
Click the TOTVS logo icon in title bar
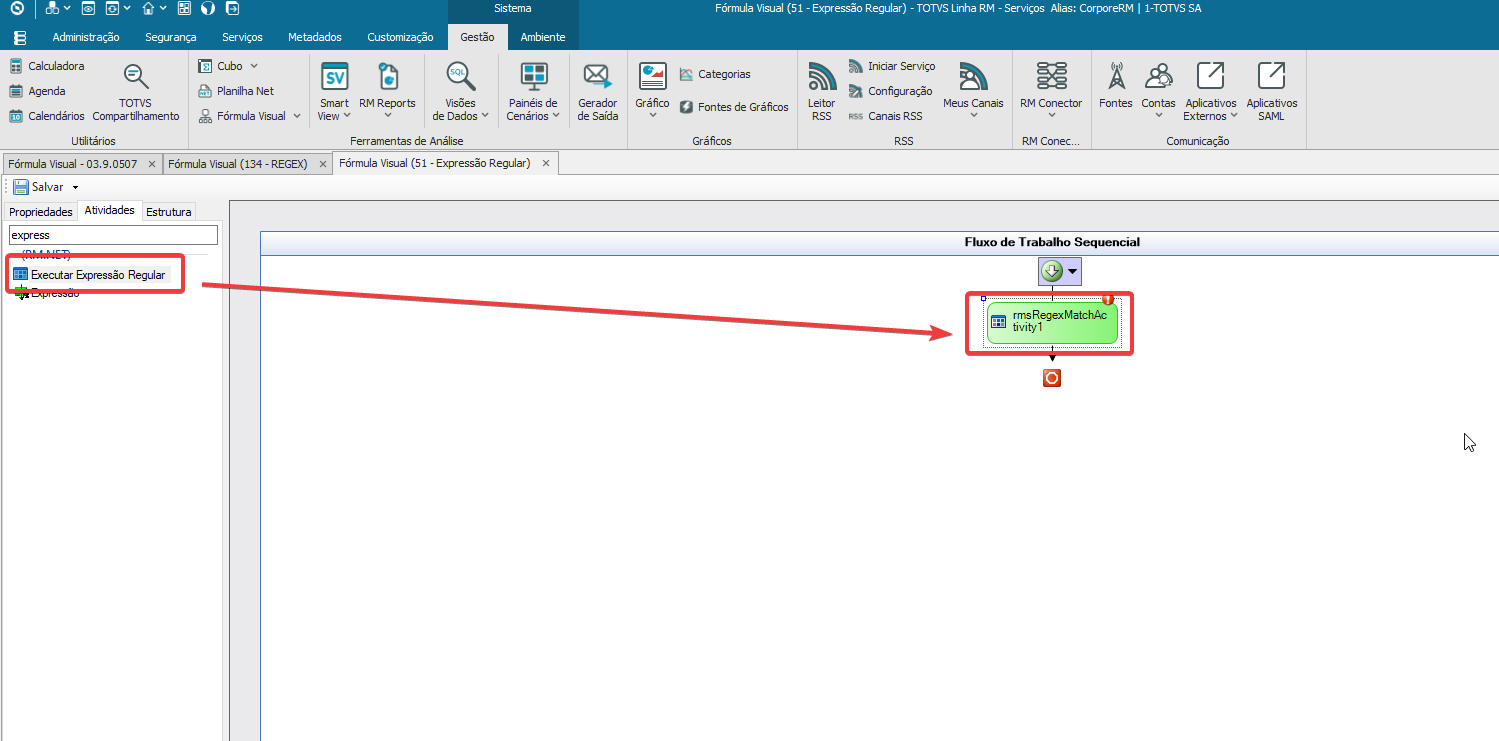point(17,9)
